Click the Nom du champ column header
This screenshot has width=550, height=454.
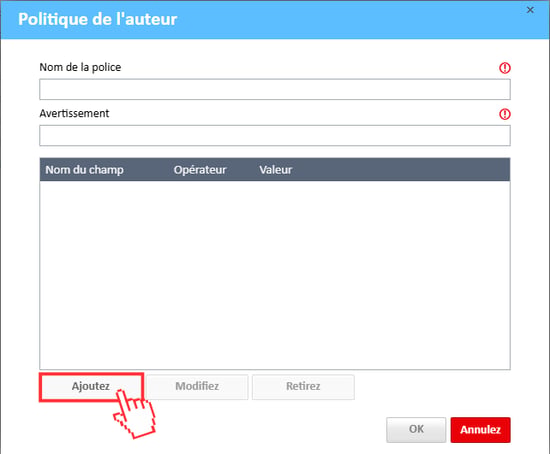coord(85,170)
